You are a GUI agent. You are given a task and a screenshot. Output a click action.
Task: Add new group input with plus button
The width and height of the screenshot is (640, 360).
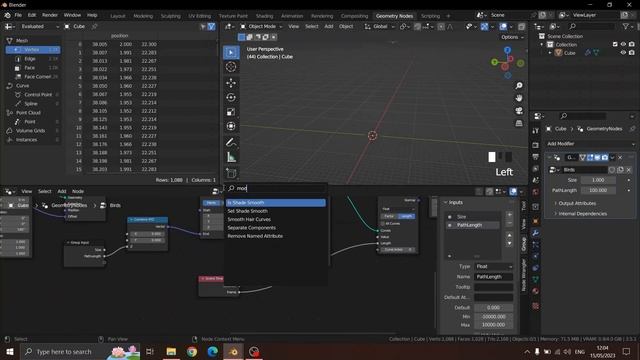[x=509, y=215]
